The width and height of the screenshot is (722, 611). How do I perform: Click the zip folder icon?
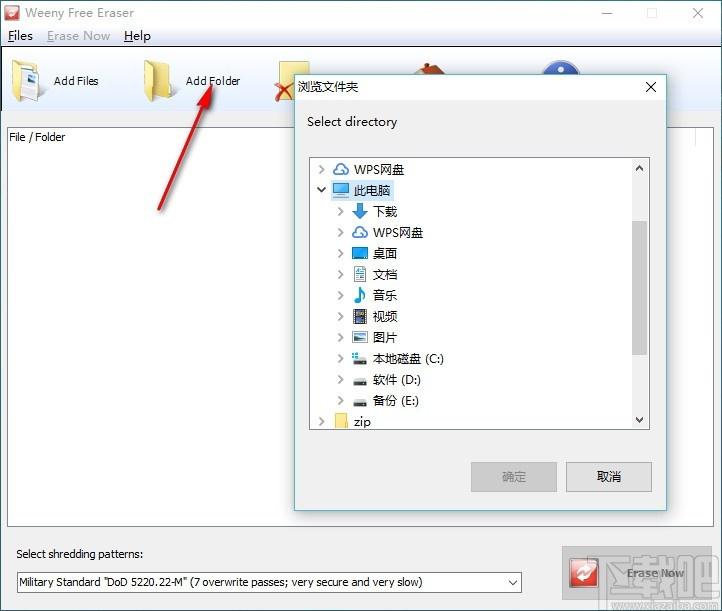[x=341, y=421]
